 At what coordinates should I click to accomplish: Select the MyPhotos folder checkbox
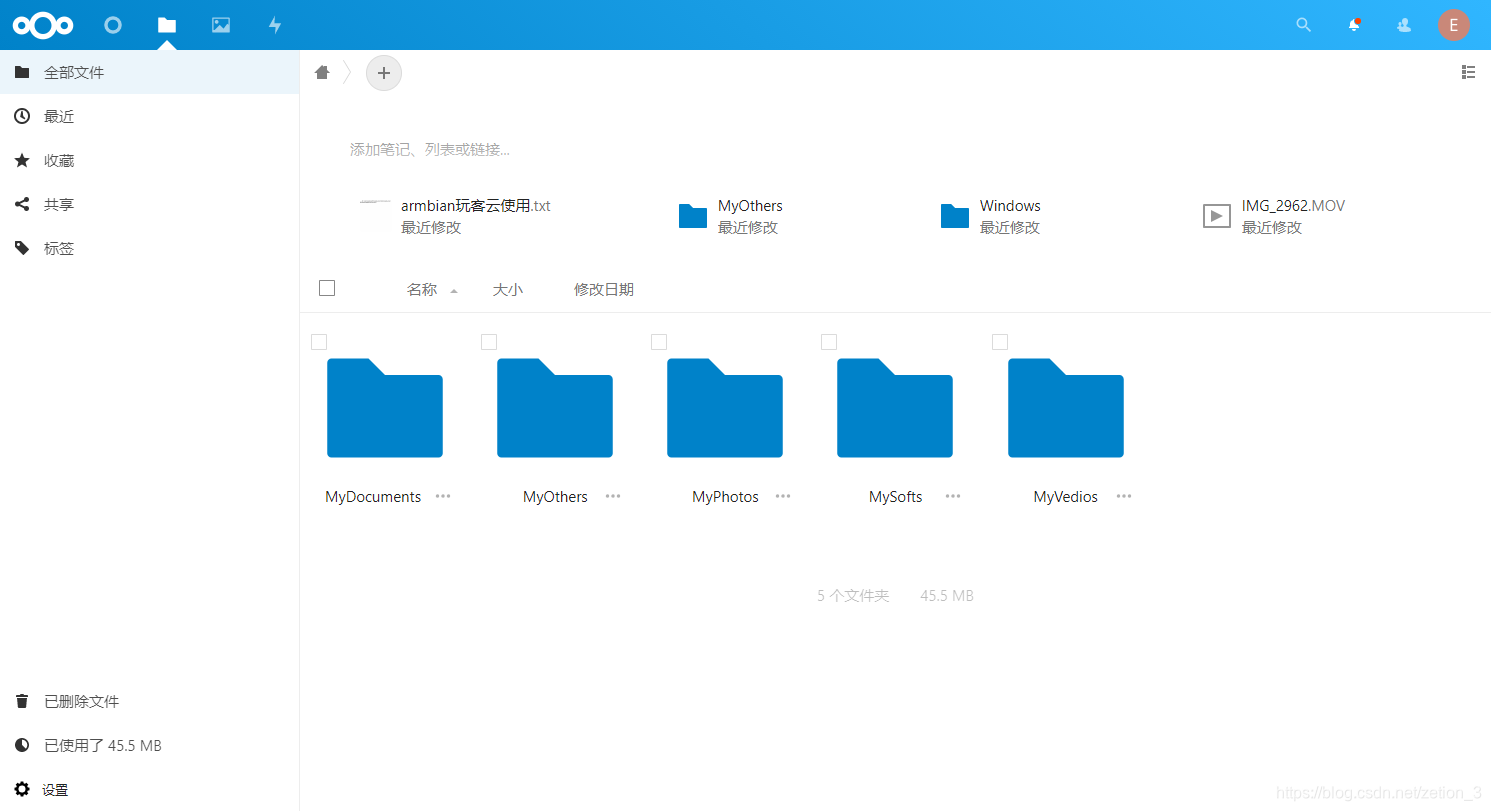658,341
